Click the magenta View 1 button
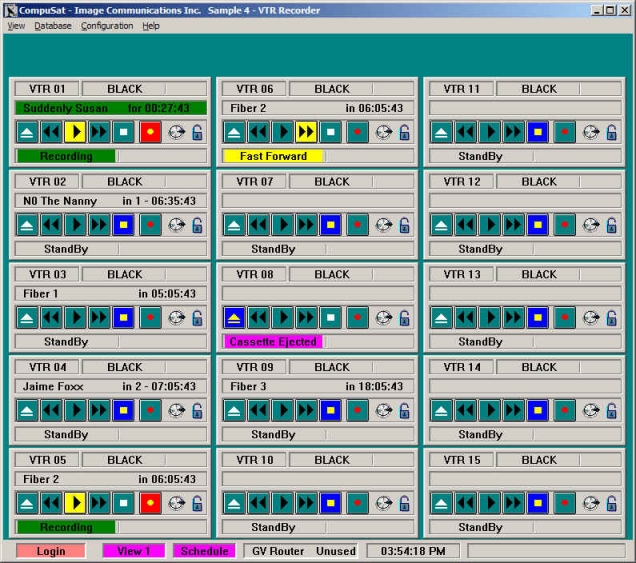636x563 pixels. pos(133,551)
